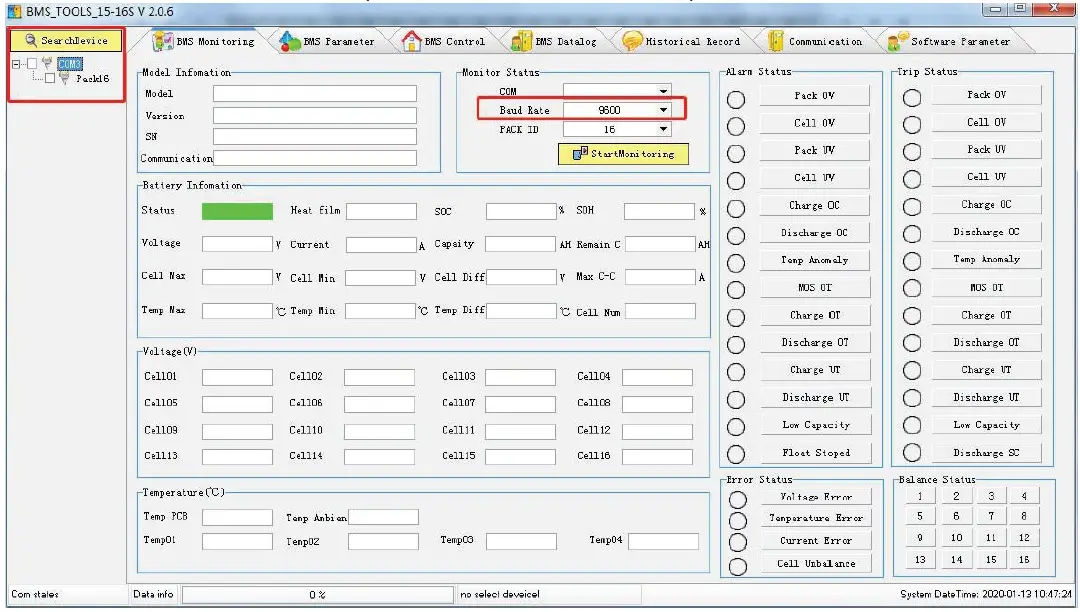
Task: Click the Alarm Status Float Stoped button
Action: click(x=816, y=452)
